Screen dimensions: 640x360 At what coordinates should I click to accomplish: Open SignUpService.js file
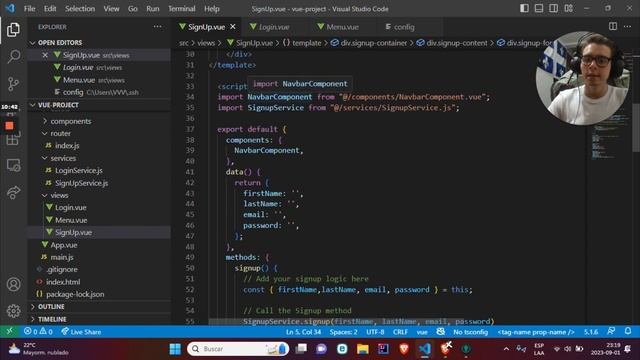[x=81, y=183]
